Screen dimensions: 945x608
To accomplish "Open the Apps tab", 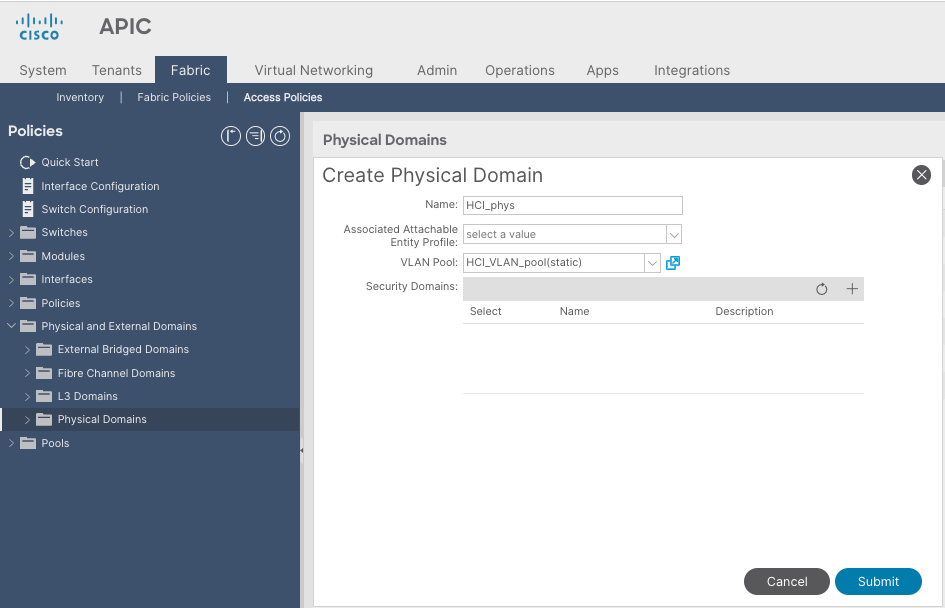I will (x=603, y=71).
